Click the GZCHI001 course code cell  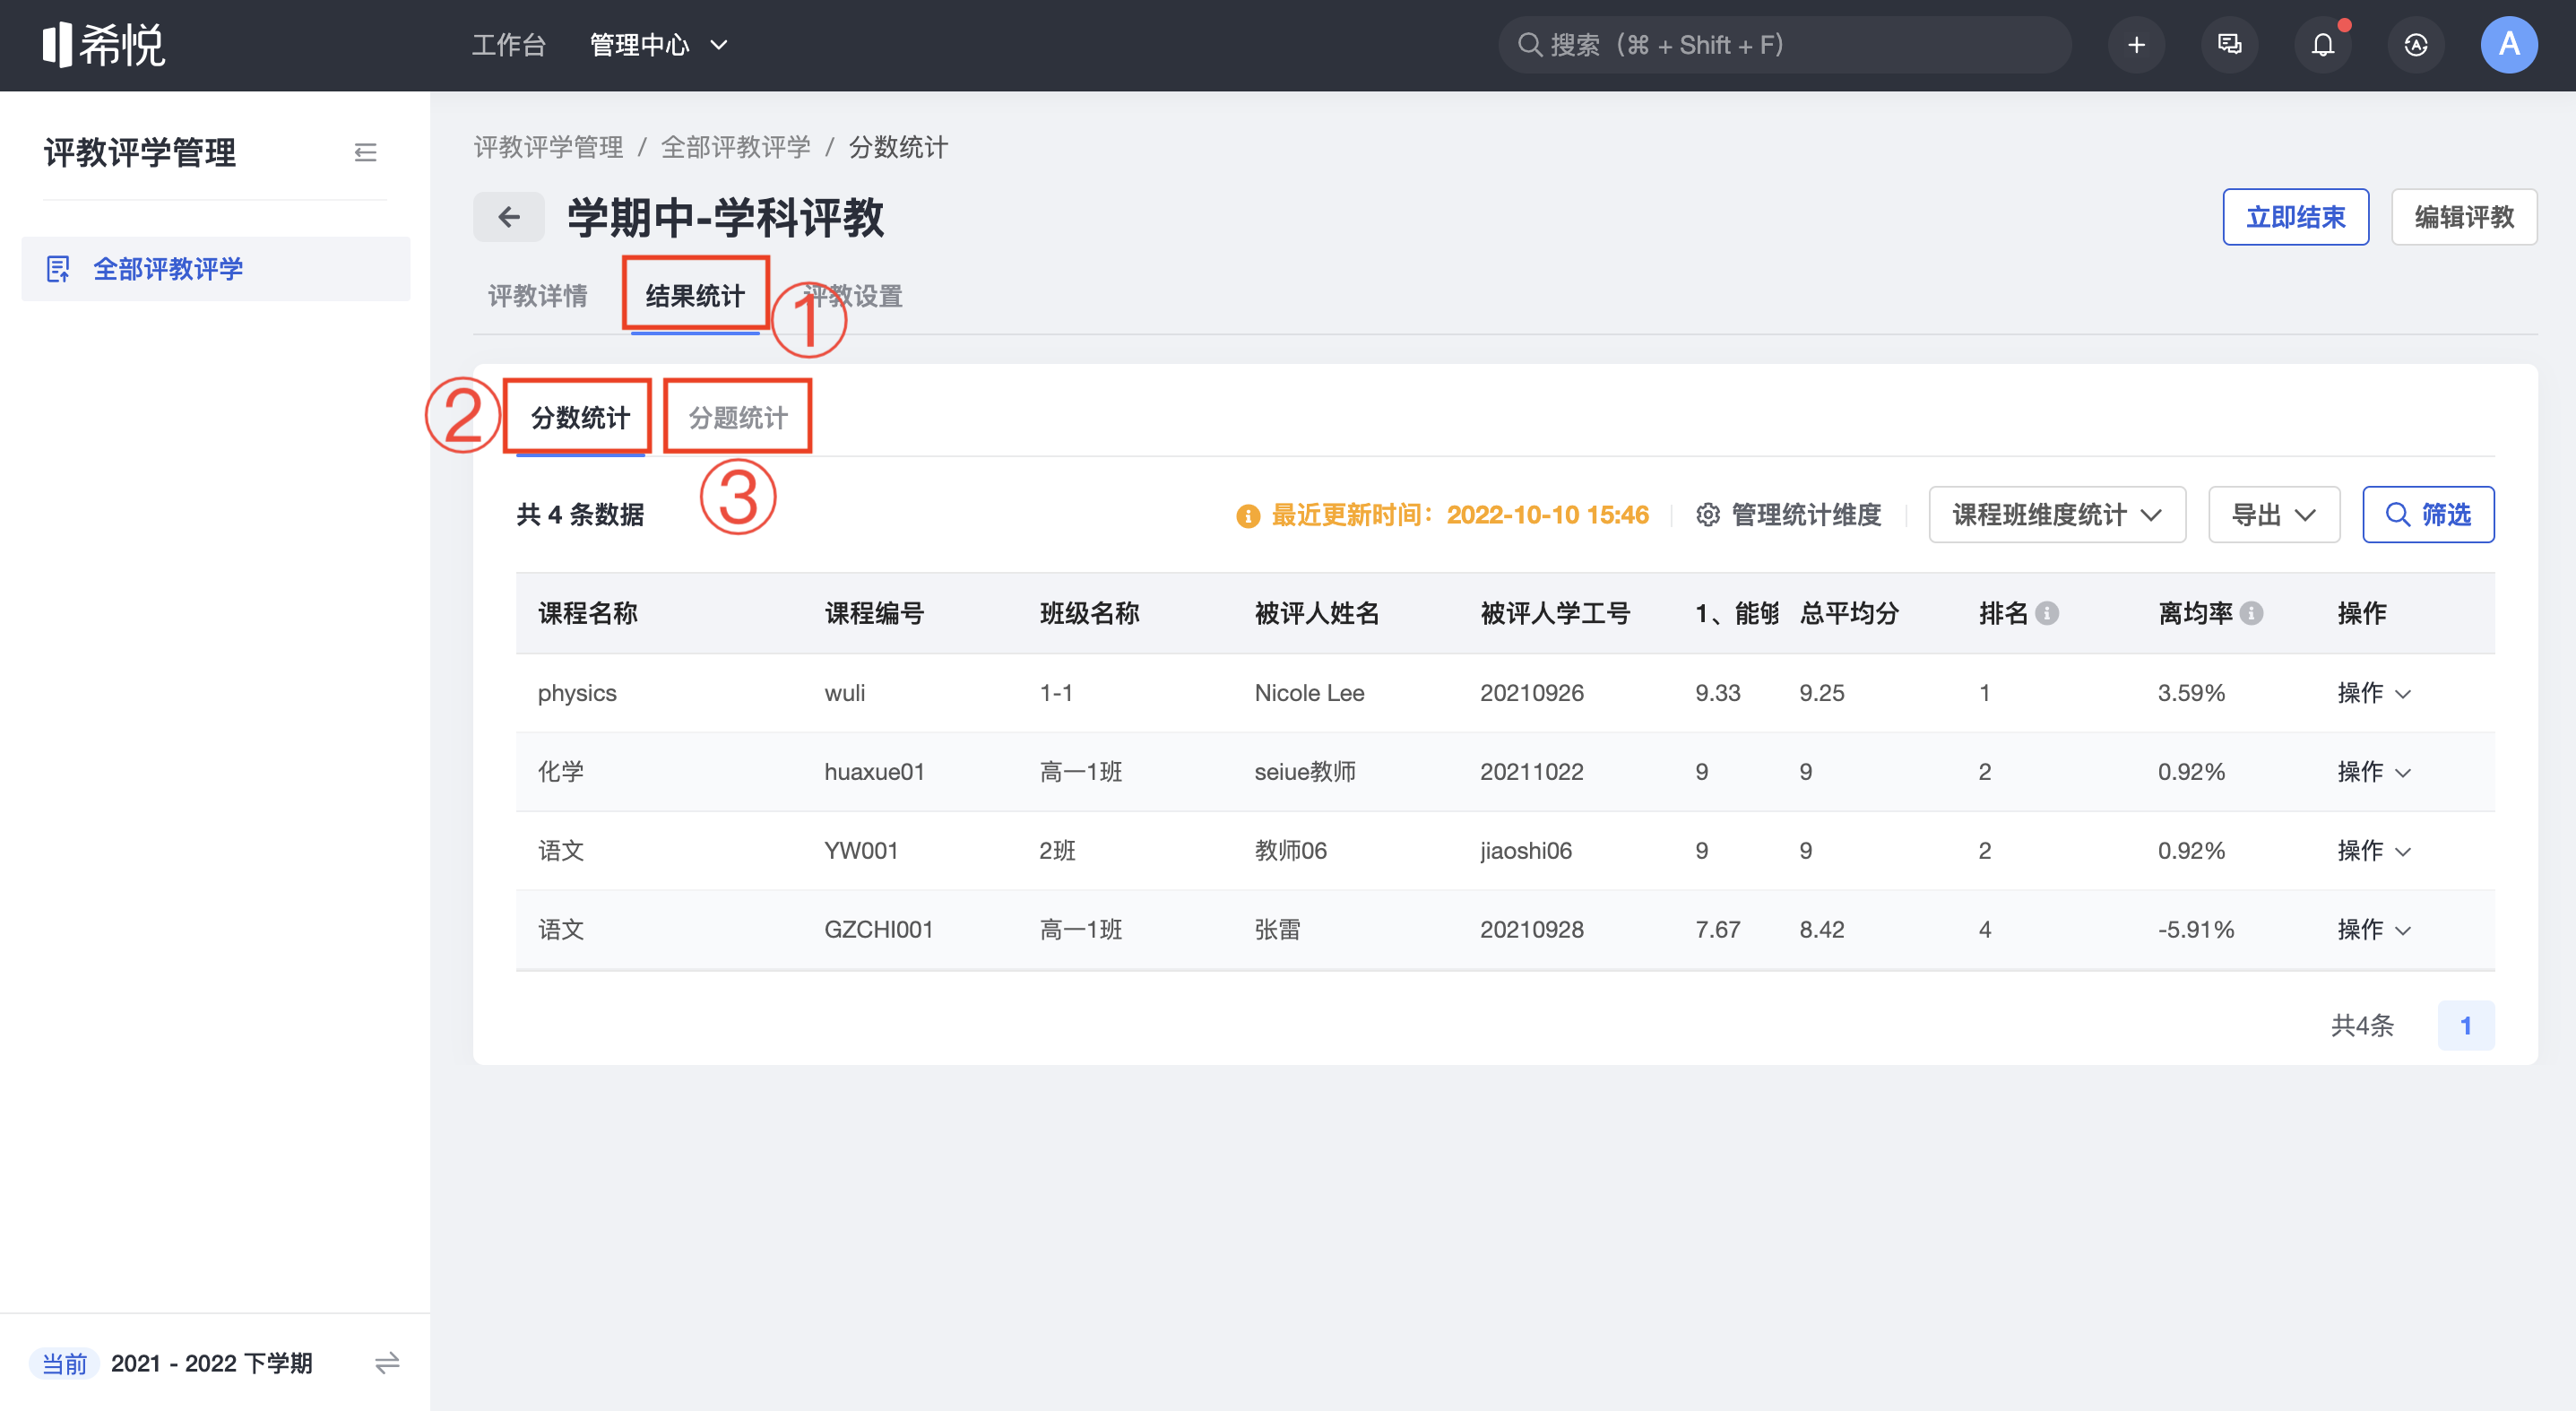pos(878,930)
